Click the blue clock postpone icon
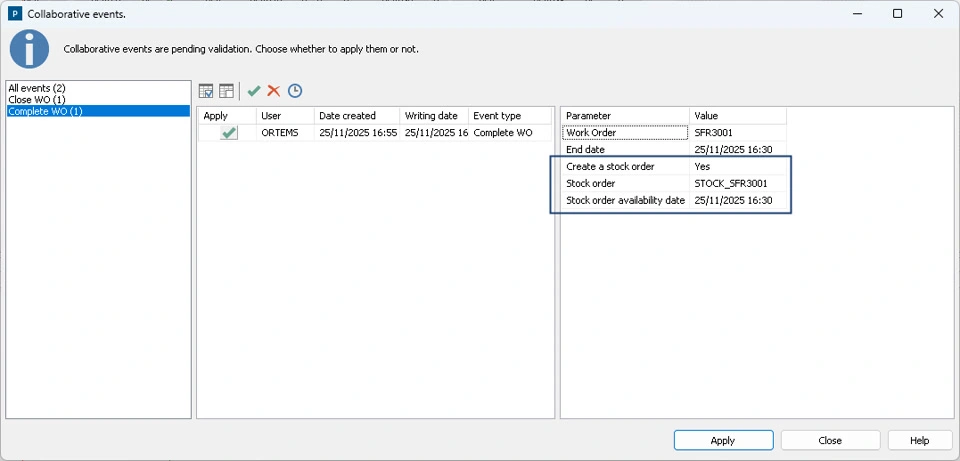The height and width of the screenshot is (461, 960). click(x=295, y=91)
